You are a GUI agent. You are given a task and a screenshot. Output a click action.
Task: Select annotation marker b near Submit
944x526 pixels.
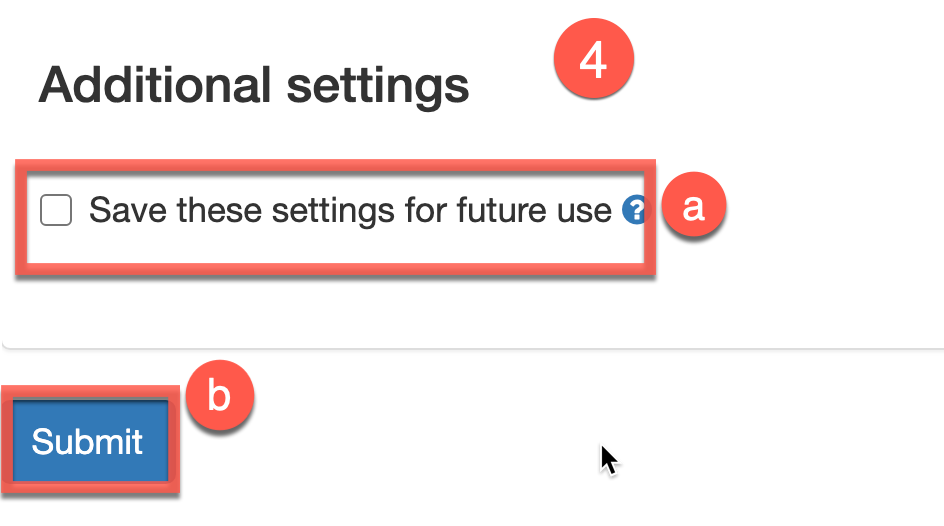click(x=218, y=397)
